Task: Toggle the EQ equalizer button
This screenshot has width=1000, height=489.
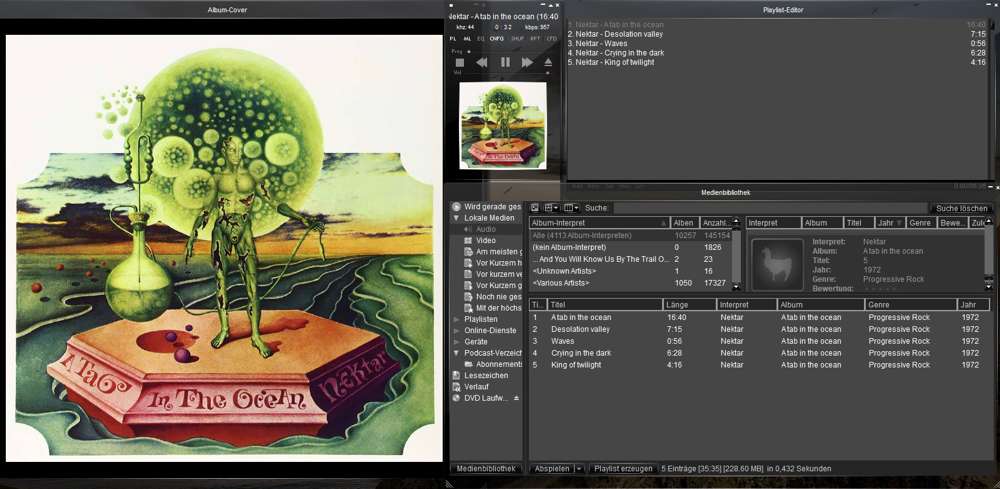Action: click(481, 38)
